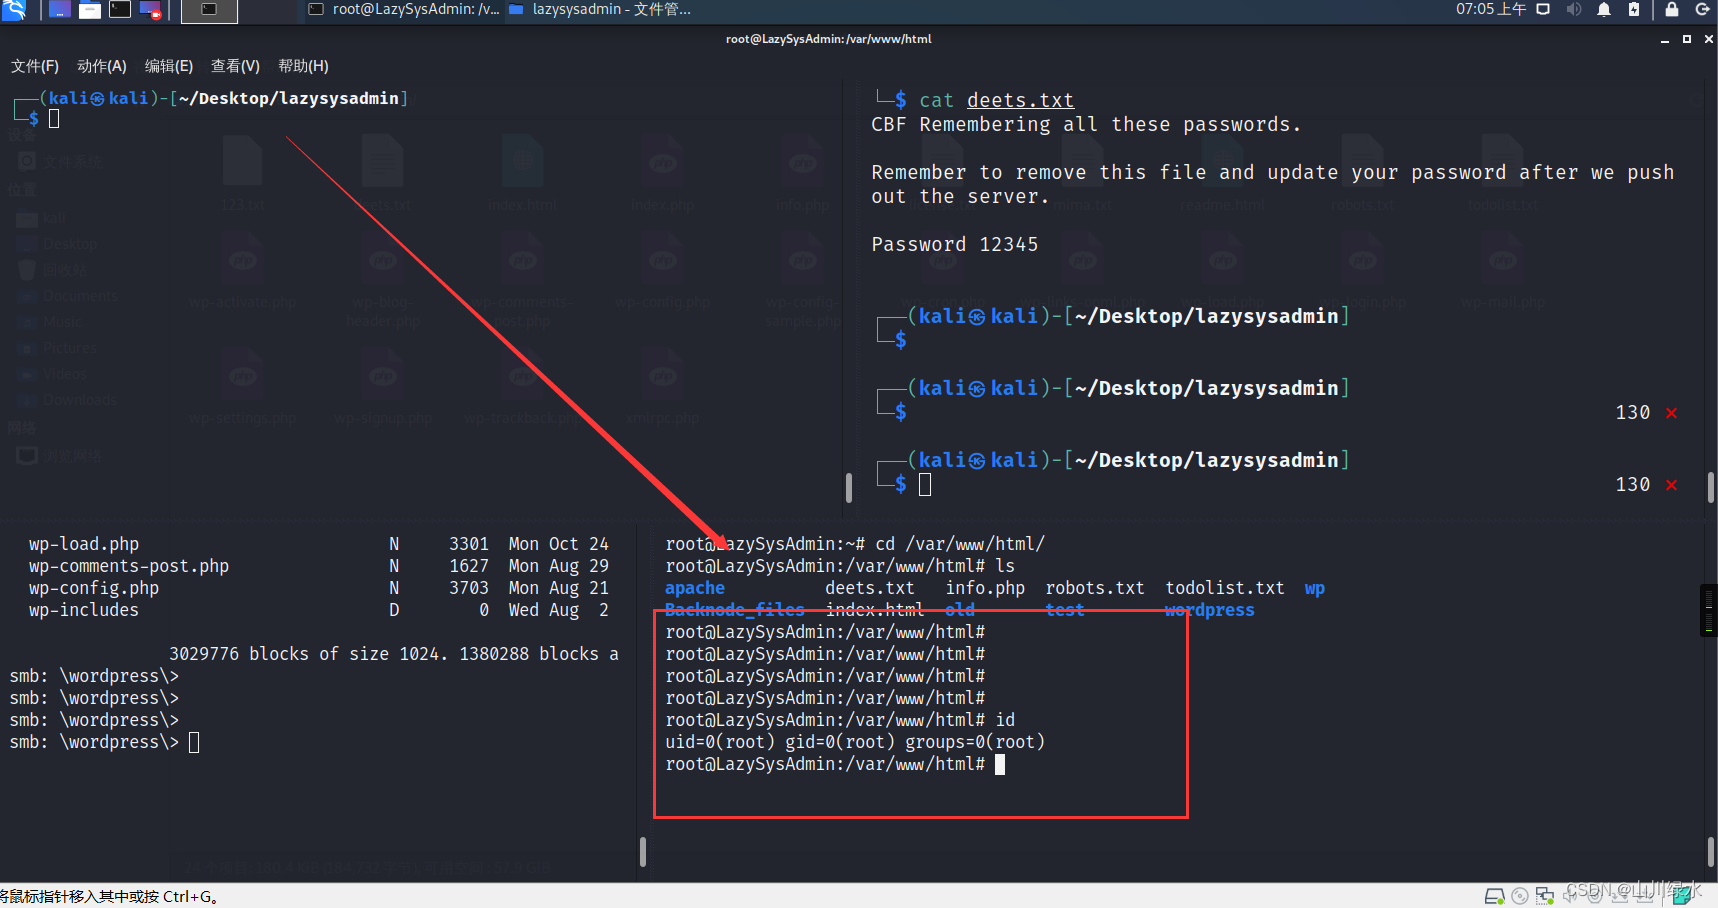The width and height of the screenshot is (1718, 908).
Task: Click the wordpress directory in ls output
Action: coord(1209,610)
